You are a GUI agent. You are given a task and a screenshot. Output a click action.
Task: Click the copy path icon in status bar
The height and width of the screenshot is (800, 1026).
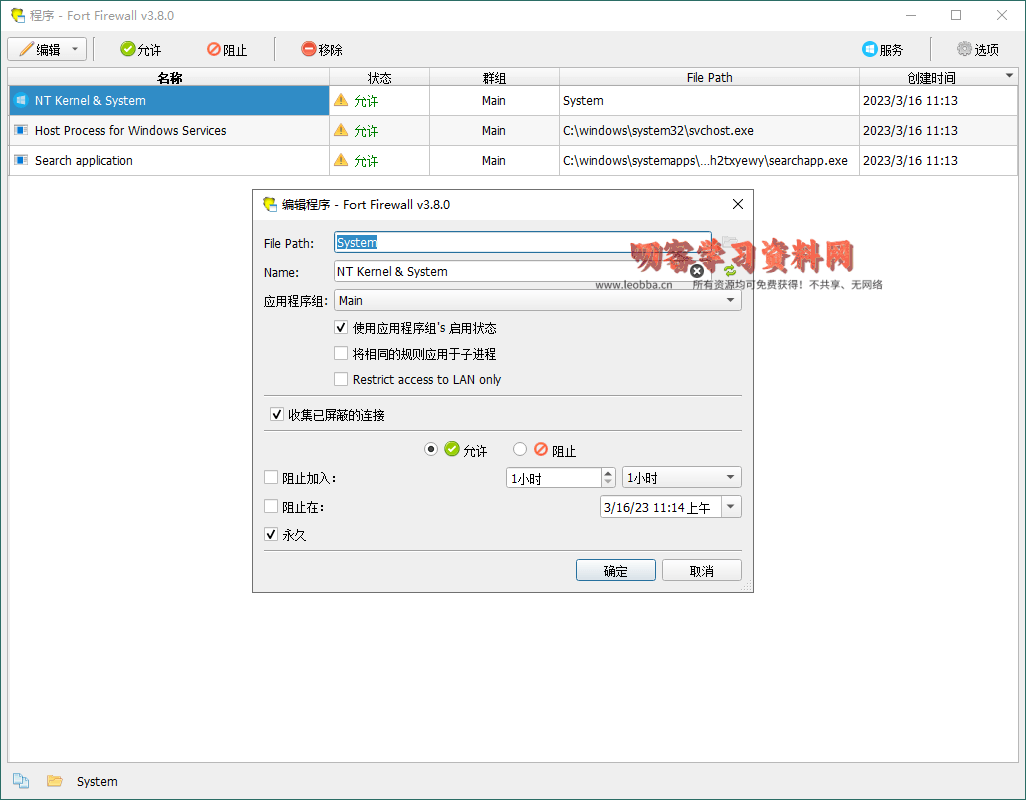pyautogui.click(x=21, y=781)
